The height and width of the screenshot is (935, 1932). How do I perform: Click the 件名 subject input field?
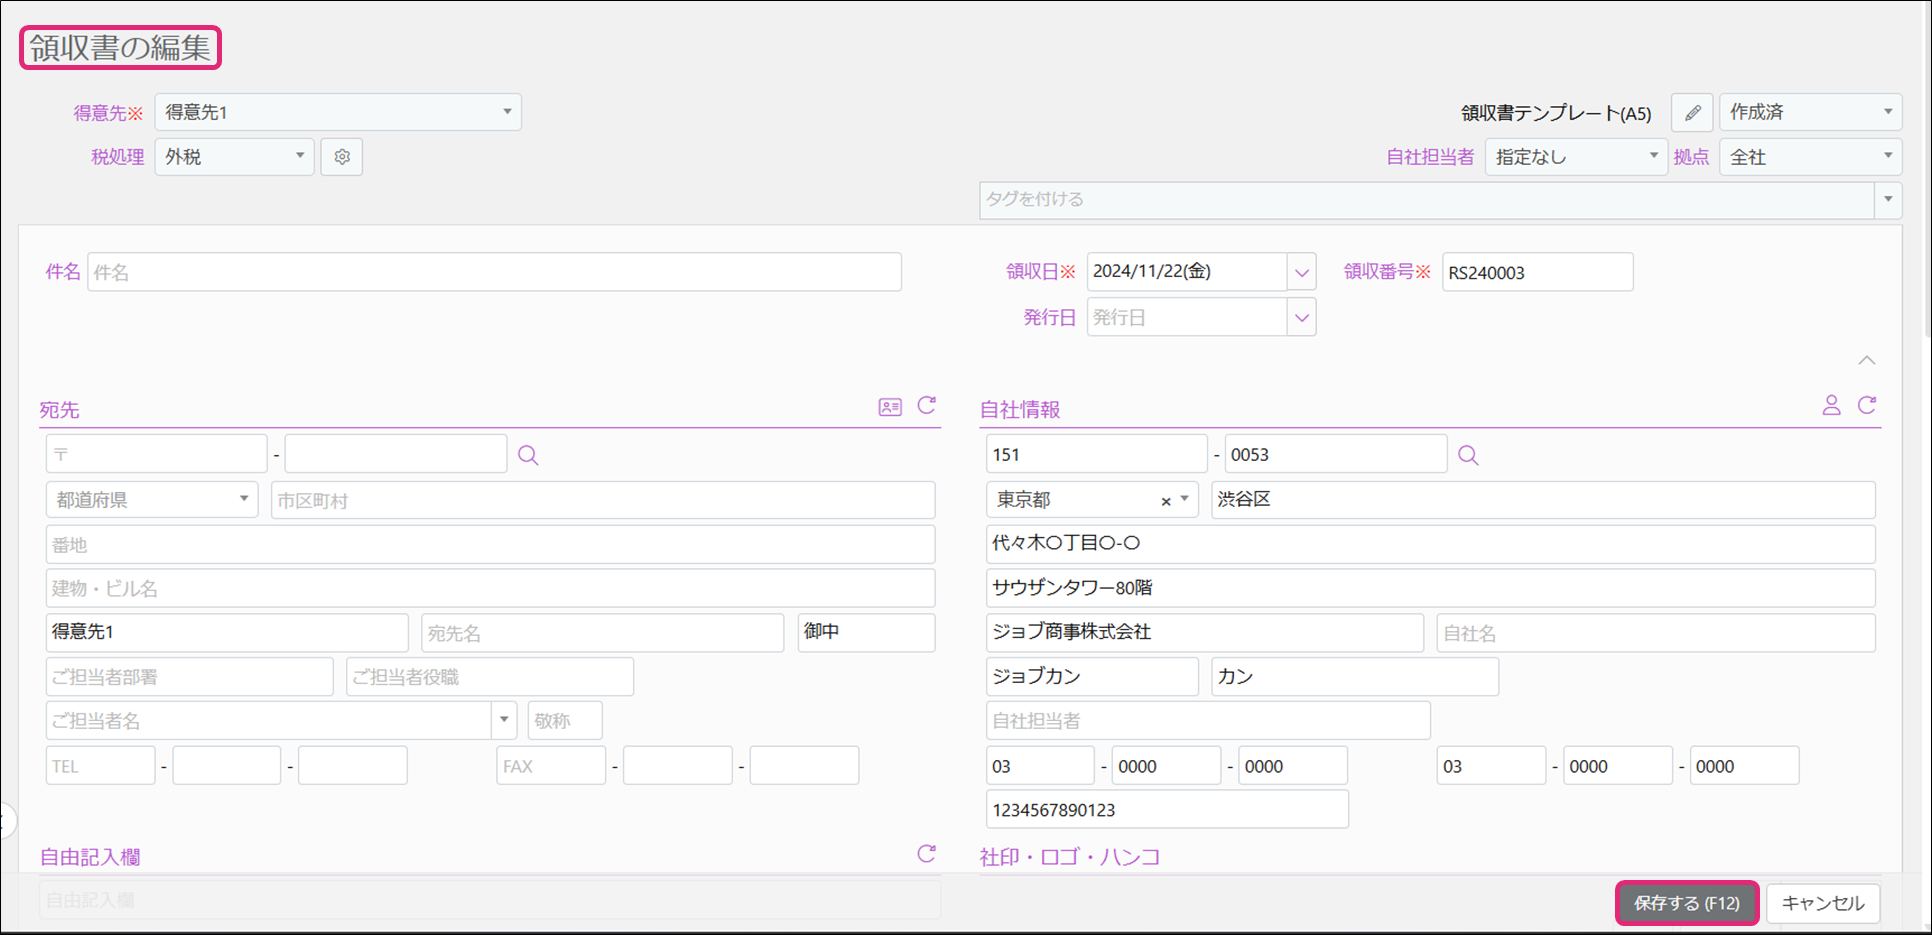click(494, 272)
